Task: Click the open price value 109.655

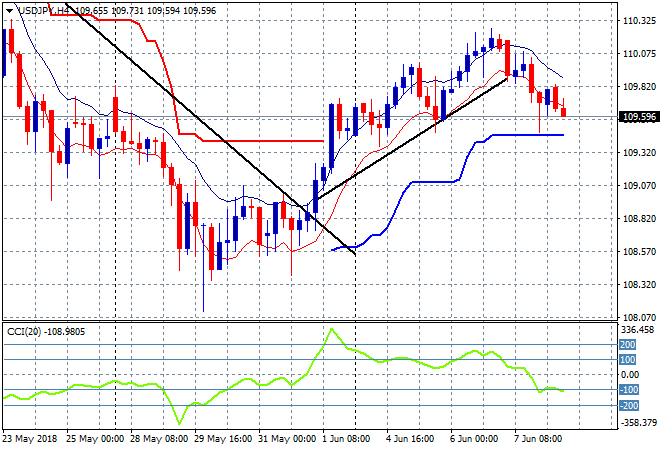Action: (x=91, y=11)
